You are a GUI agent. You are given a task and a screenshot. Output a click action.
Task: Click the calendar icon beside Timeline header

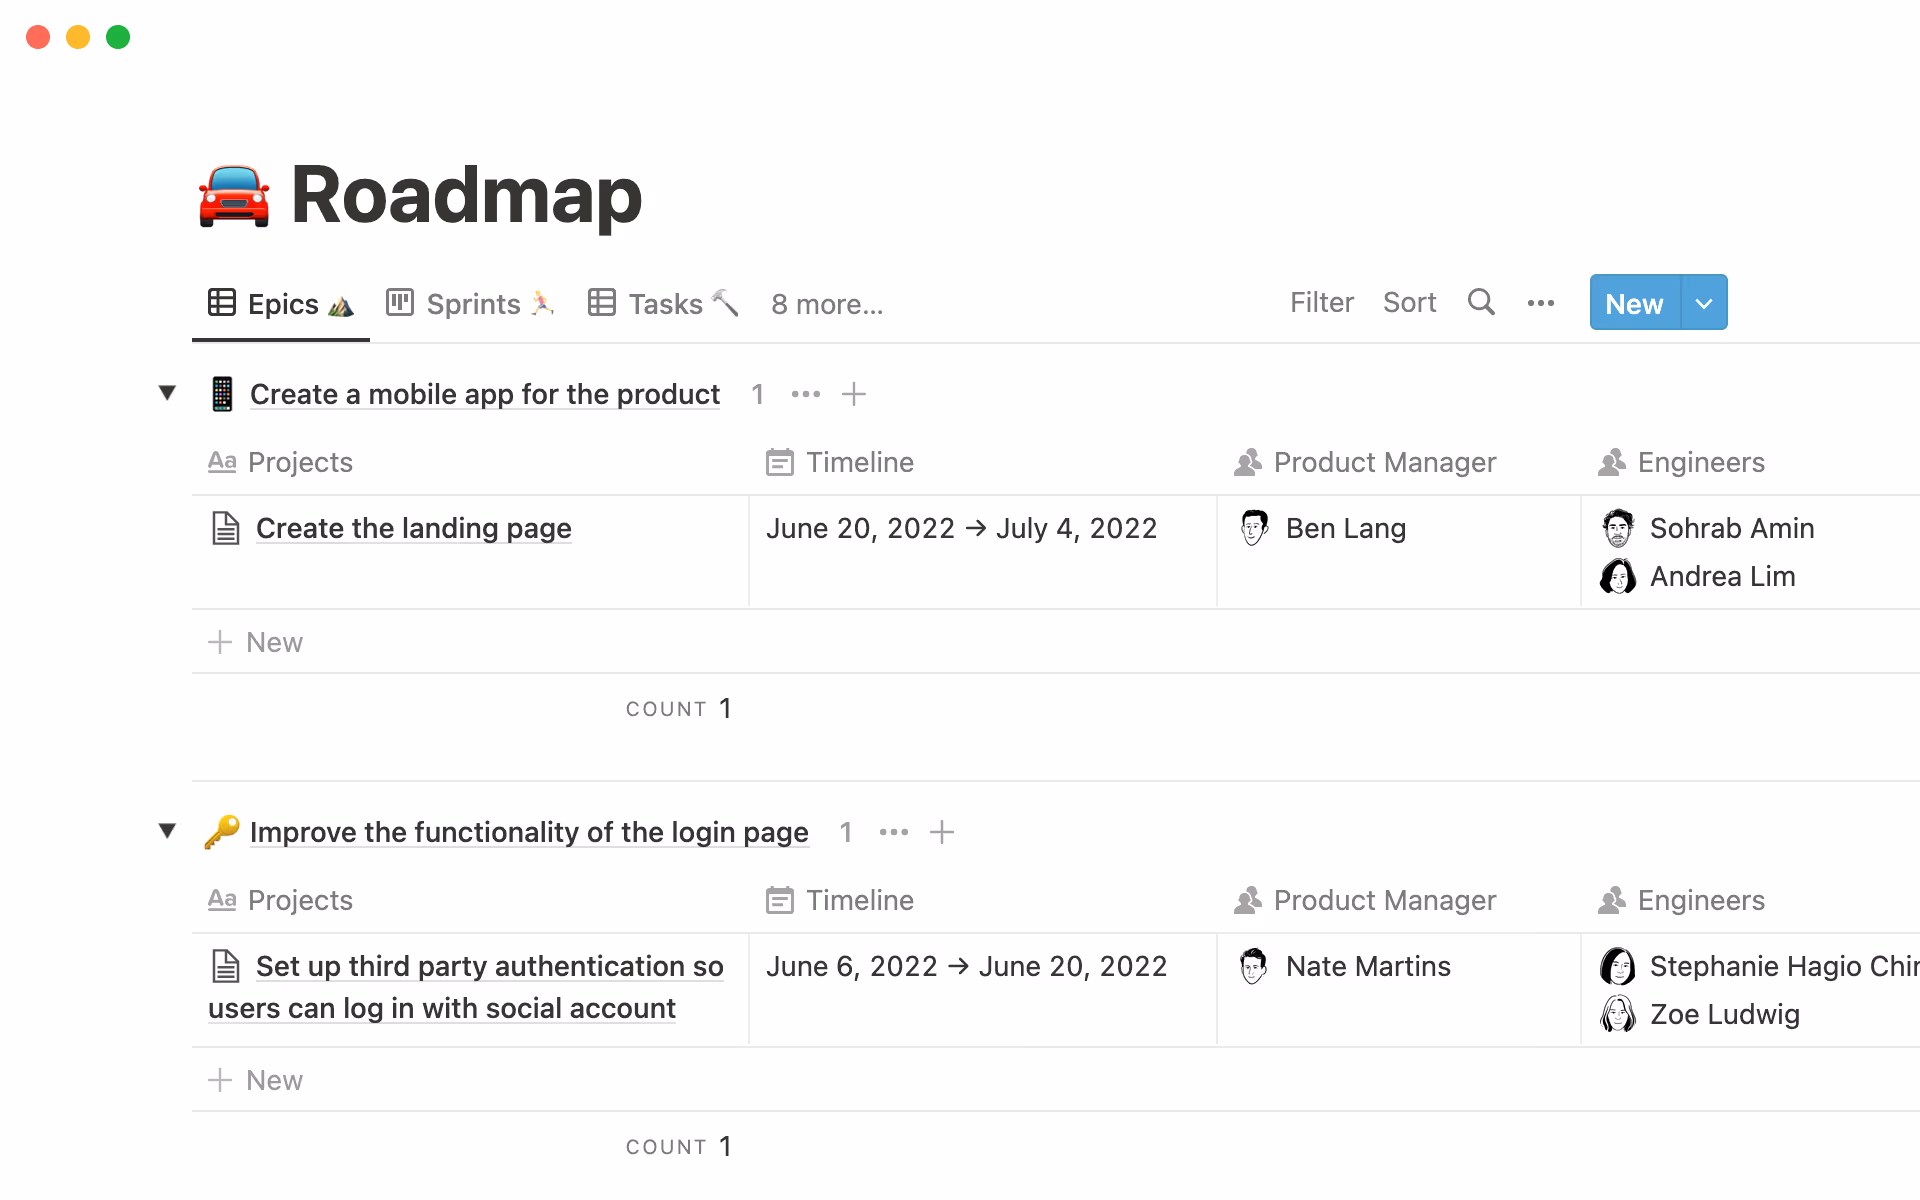pyautogui.click(x=780, y=462)
